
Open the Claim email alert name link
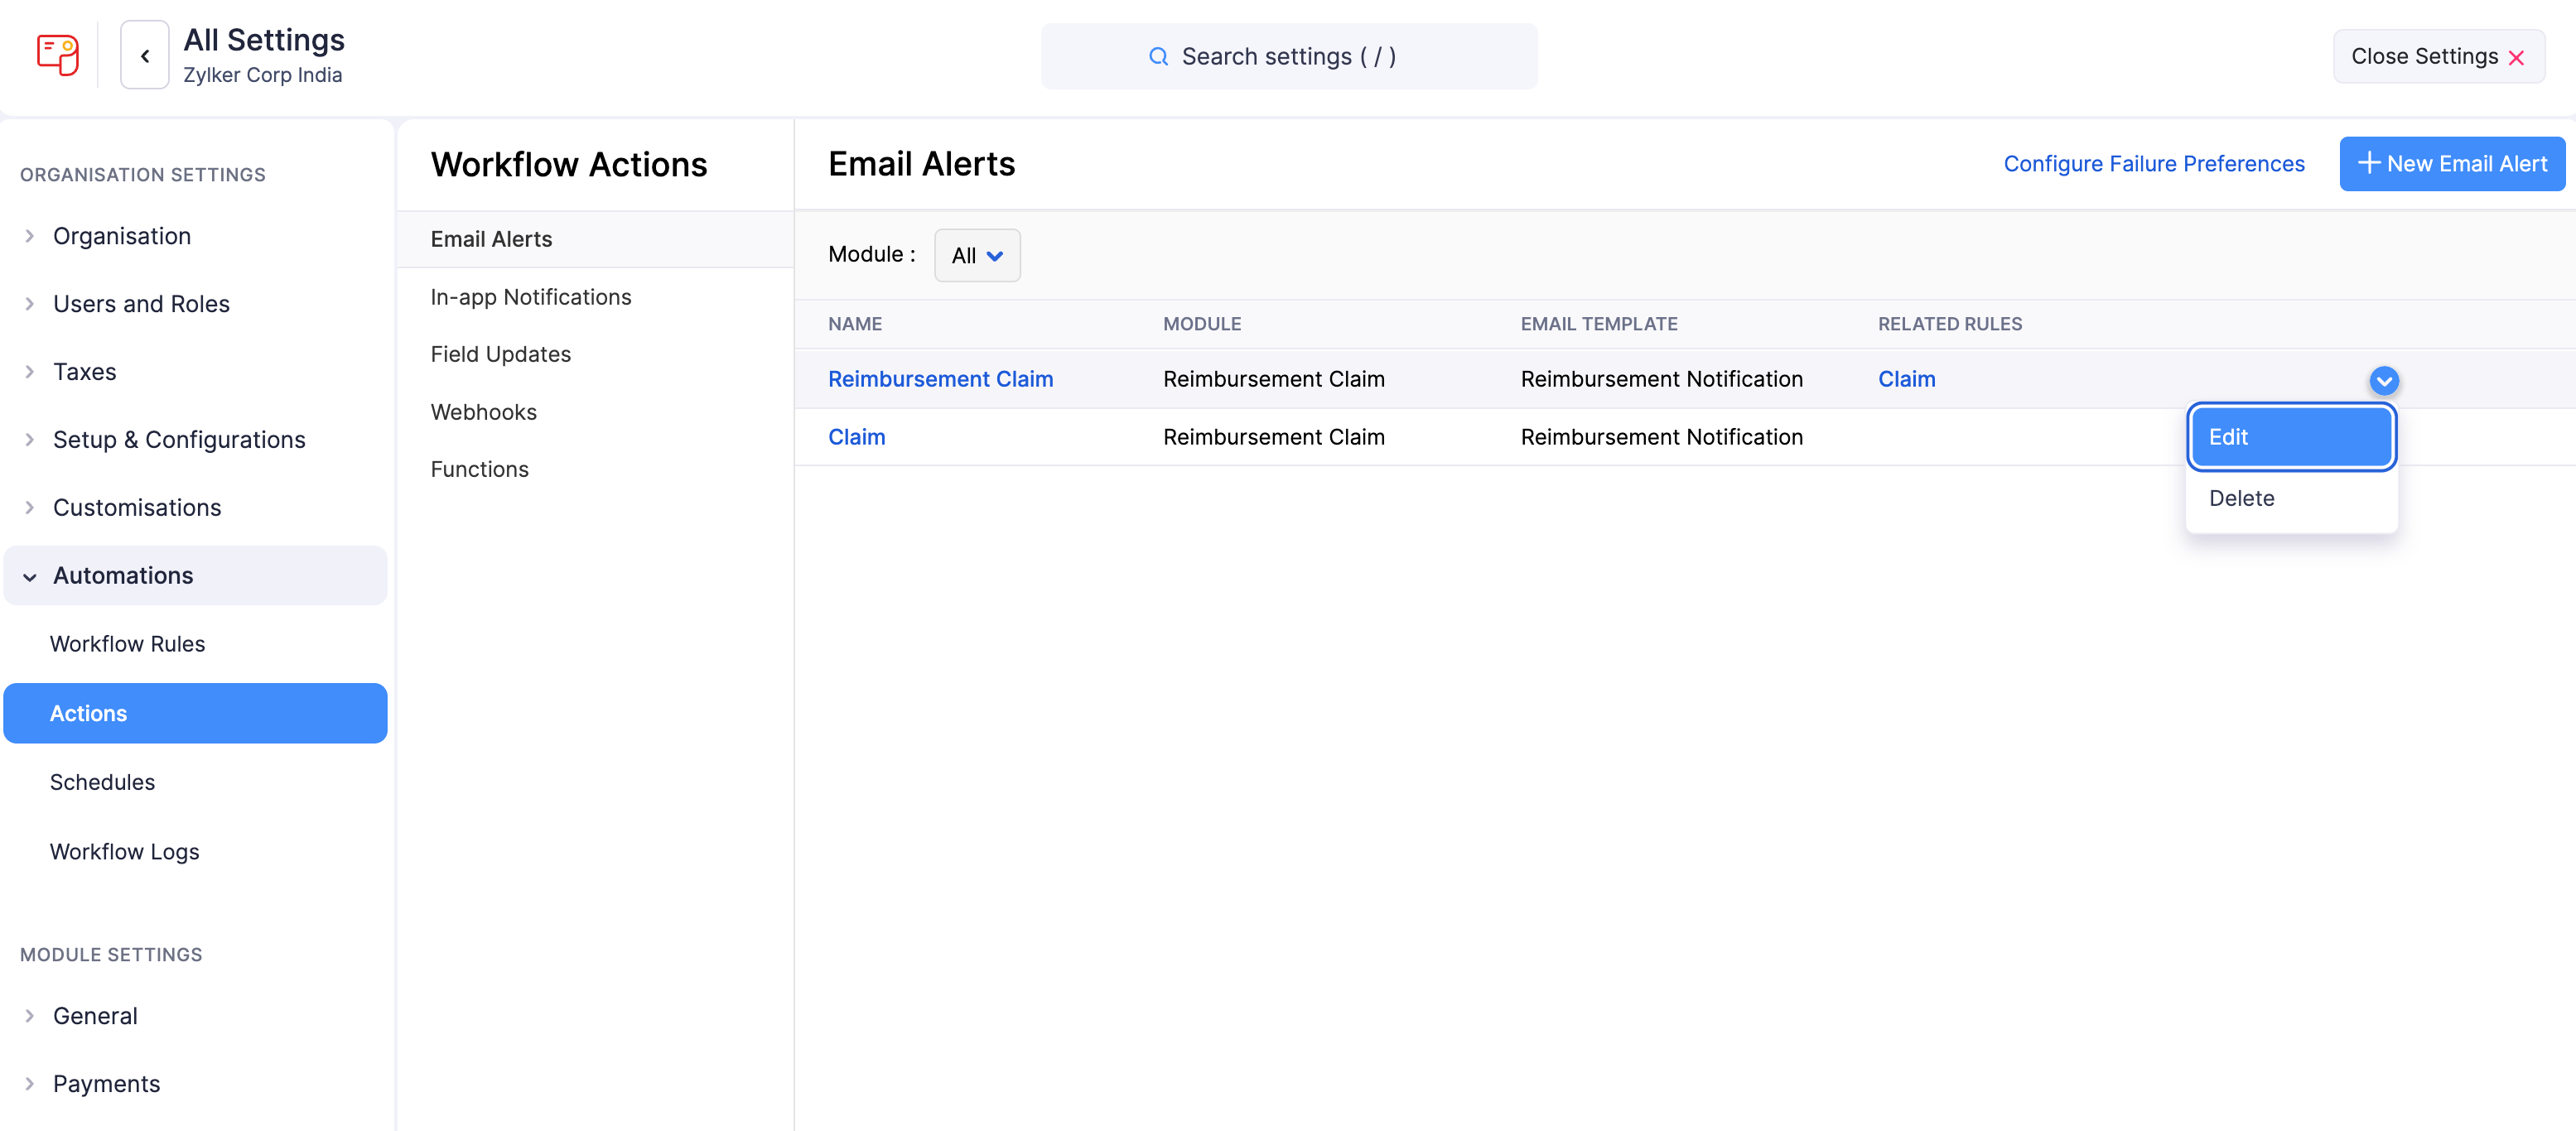pos(856,437)
